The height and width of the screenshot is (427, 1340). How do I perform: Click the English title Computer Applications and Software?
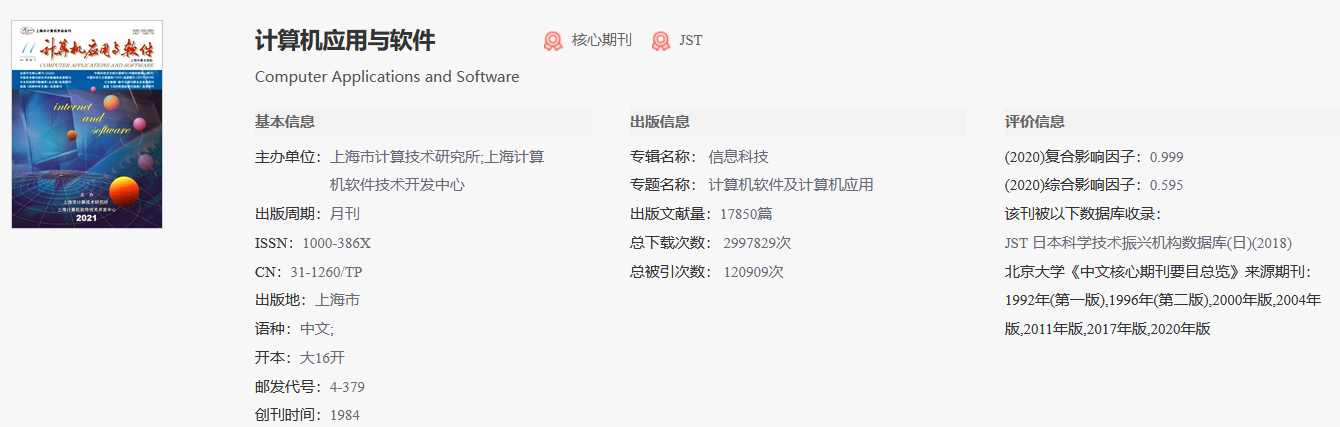[387, 77]
